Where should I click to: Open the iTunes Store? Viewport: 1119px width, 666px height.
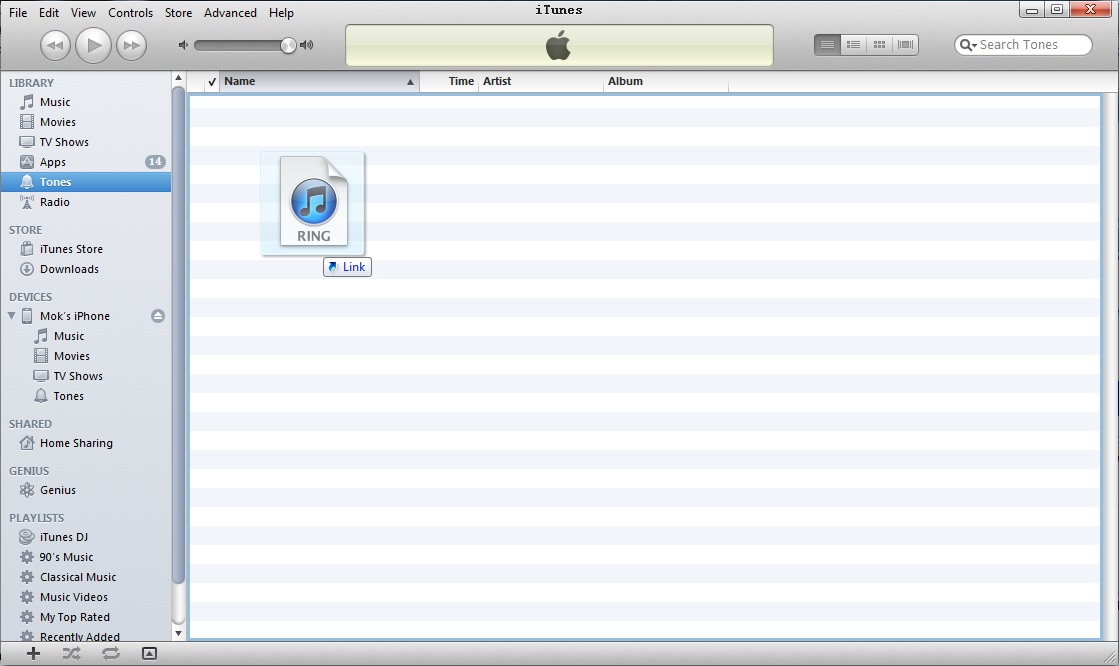click(x=86, y=249)
